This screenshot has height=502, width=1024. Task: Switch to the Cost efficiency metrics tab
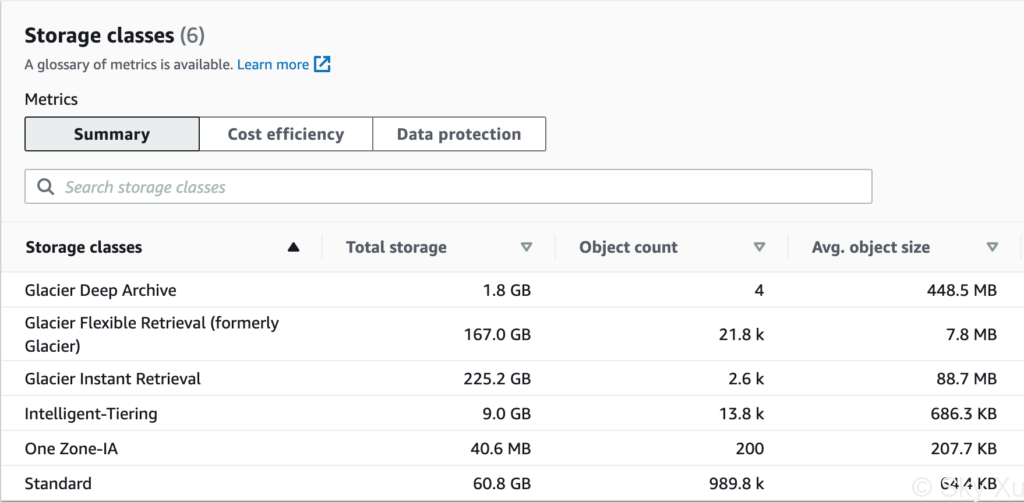pyautogui.click(x=286, y=134)
